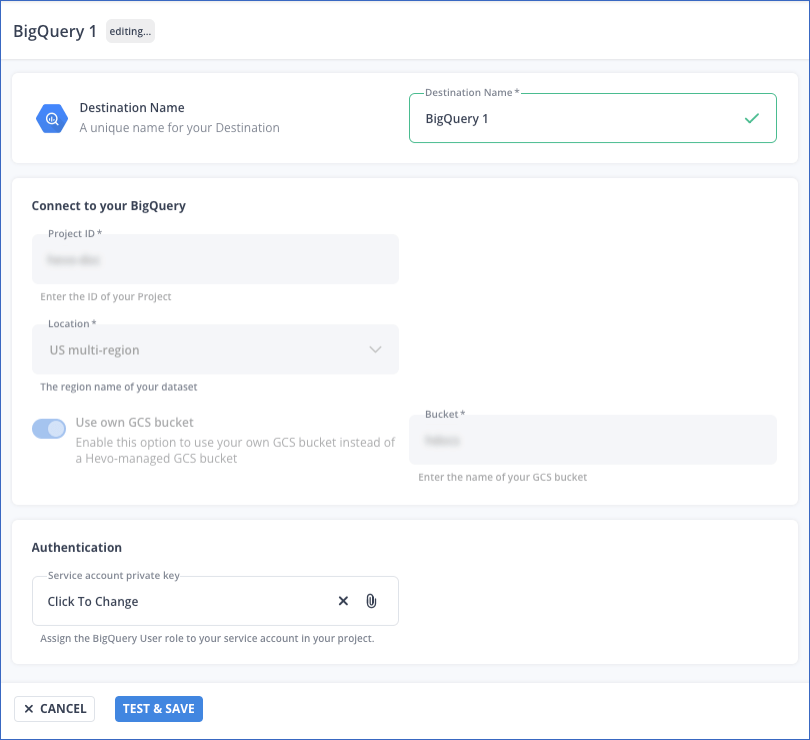Click the Service account private key label

click(114, 576)
